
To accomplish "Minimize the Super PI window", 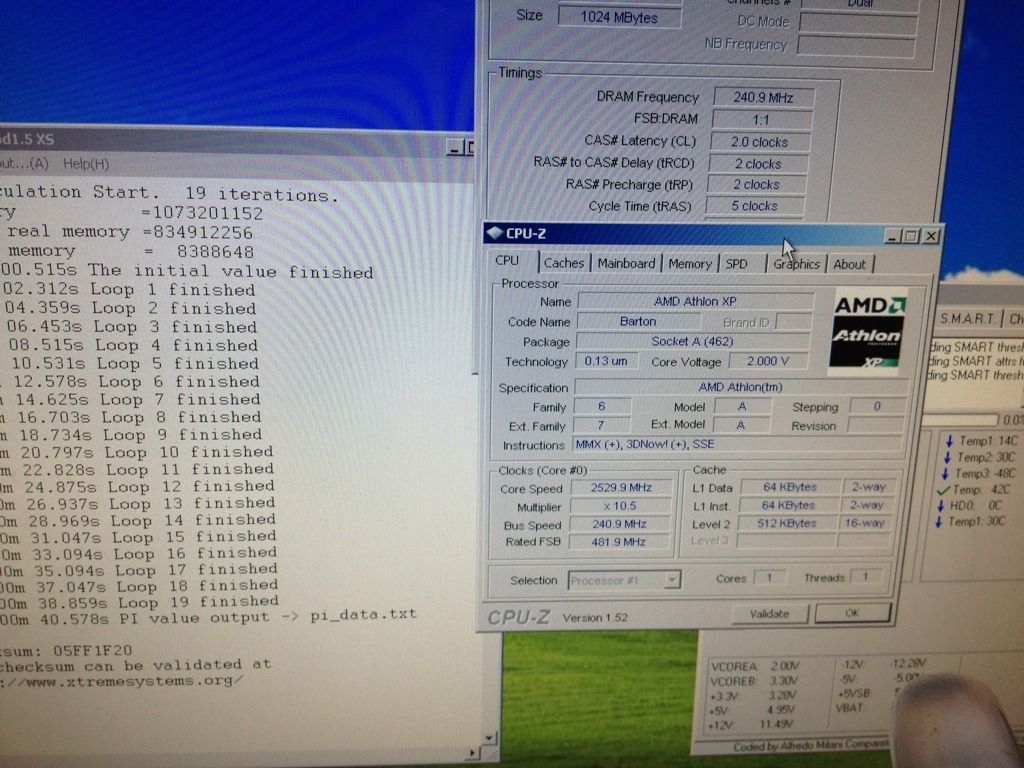I will tap(455, 148).
